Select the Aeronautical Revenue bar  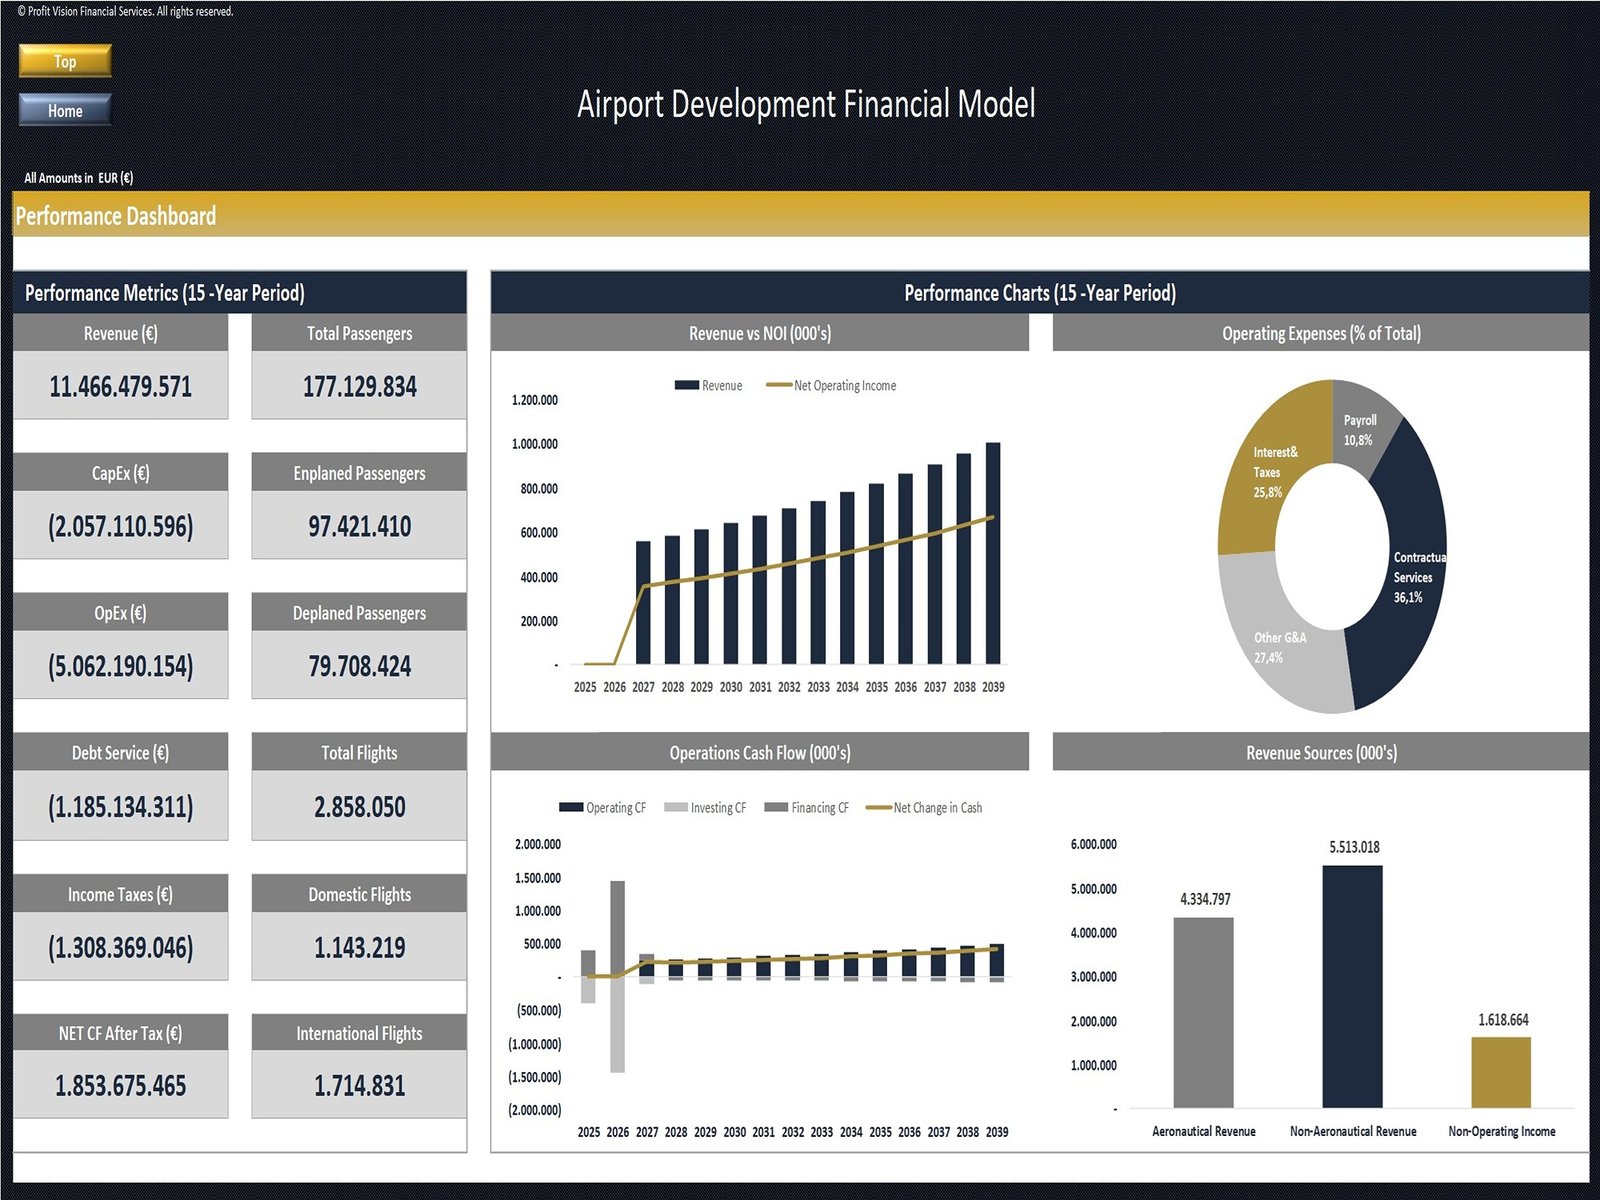(x=1203, y=1012)
